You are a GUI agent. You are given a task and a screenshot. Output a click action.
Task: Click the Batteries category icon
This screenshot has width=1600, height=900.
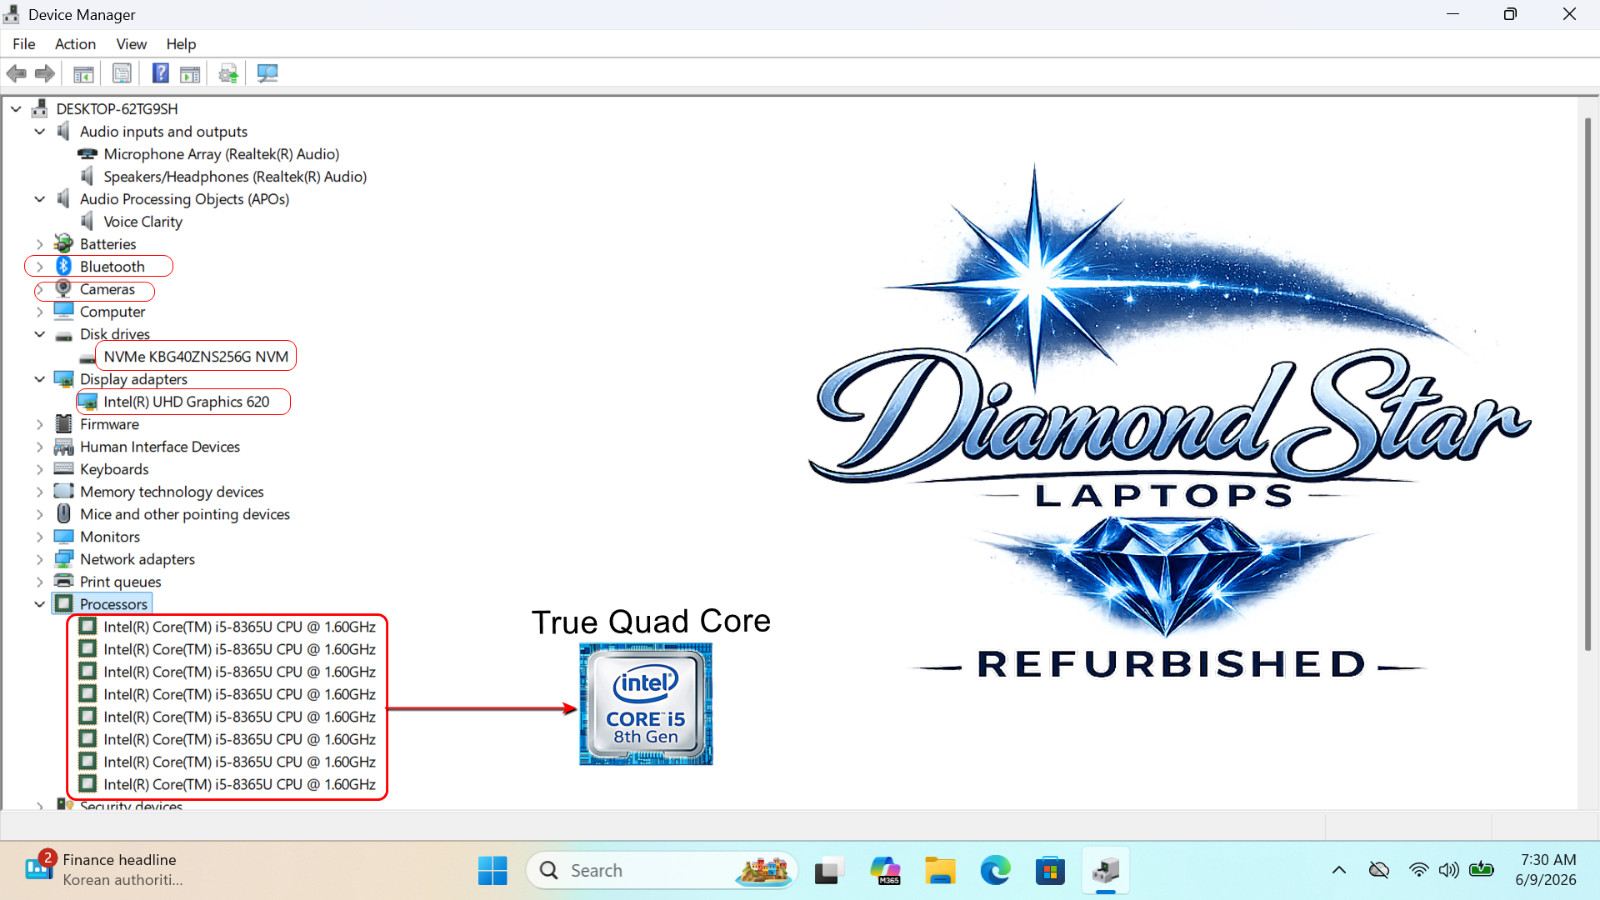[64, 244]
